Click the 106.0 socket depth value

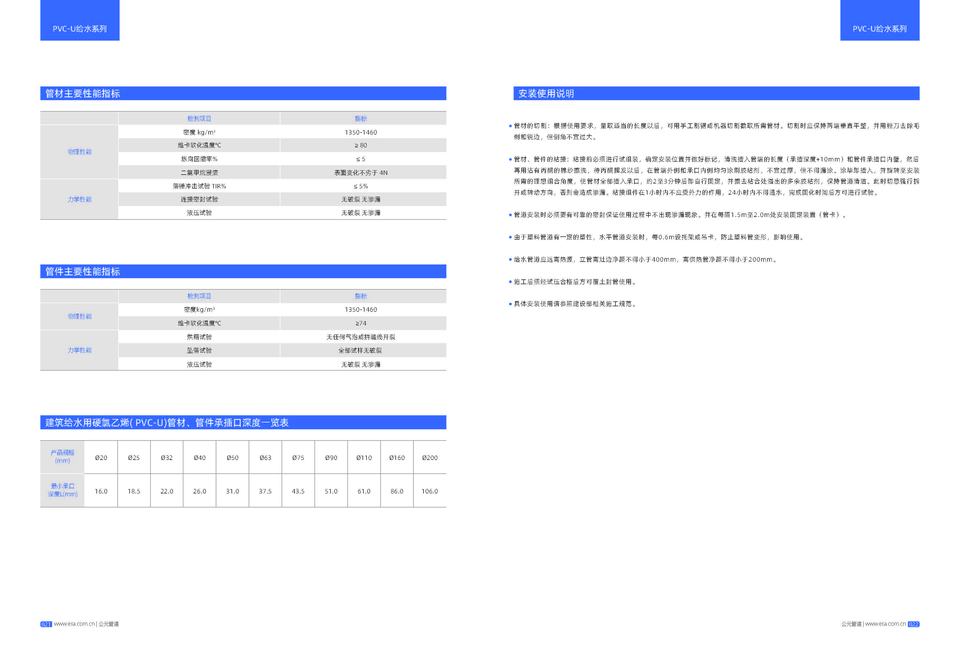point(429,491)
